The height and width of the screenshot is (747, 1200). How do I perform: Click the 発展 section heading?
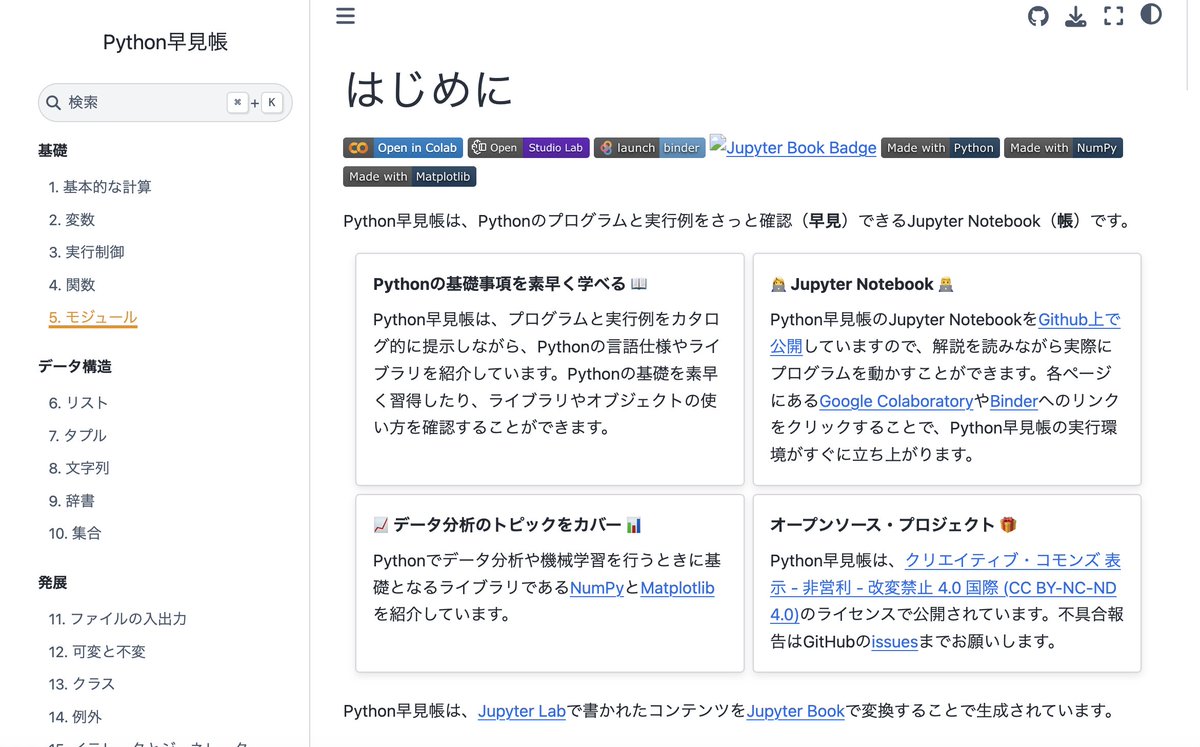pos(53,583)
